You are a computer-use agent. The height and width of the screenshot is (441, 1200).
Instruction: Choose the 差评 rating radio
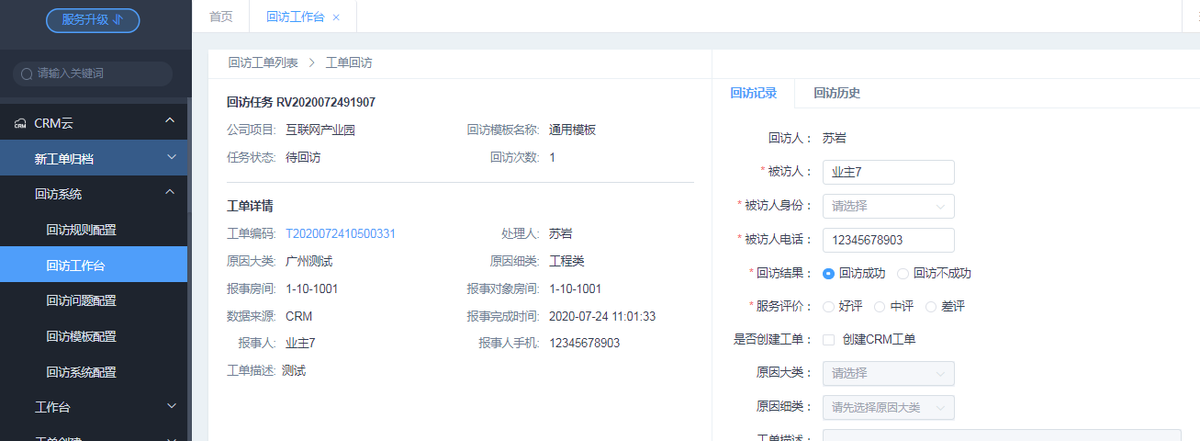coord(931,307)
